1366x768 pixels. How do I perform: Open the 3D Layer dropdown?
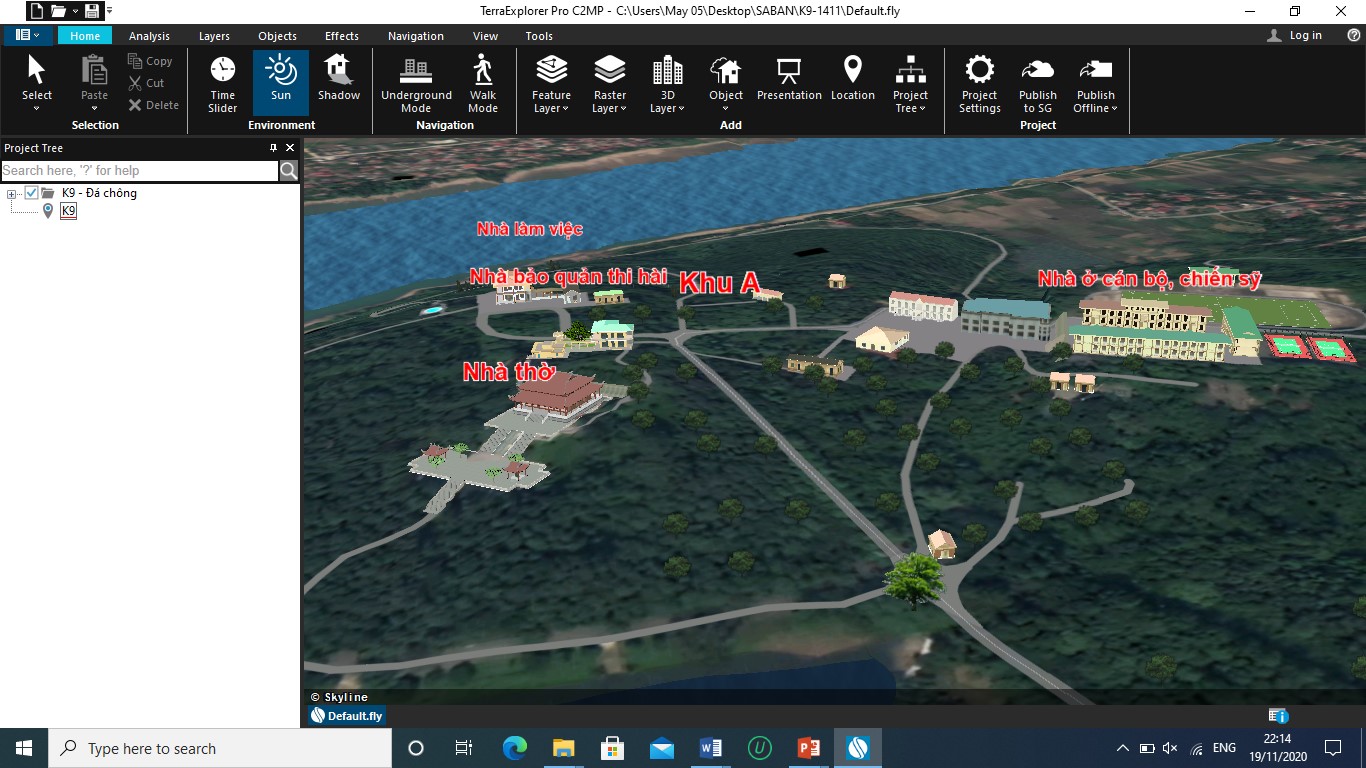(667, 84)
